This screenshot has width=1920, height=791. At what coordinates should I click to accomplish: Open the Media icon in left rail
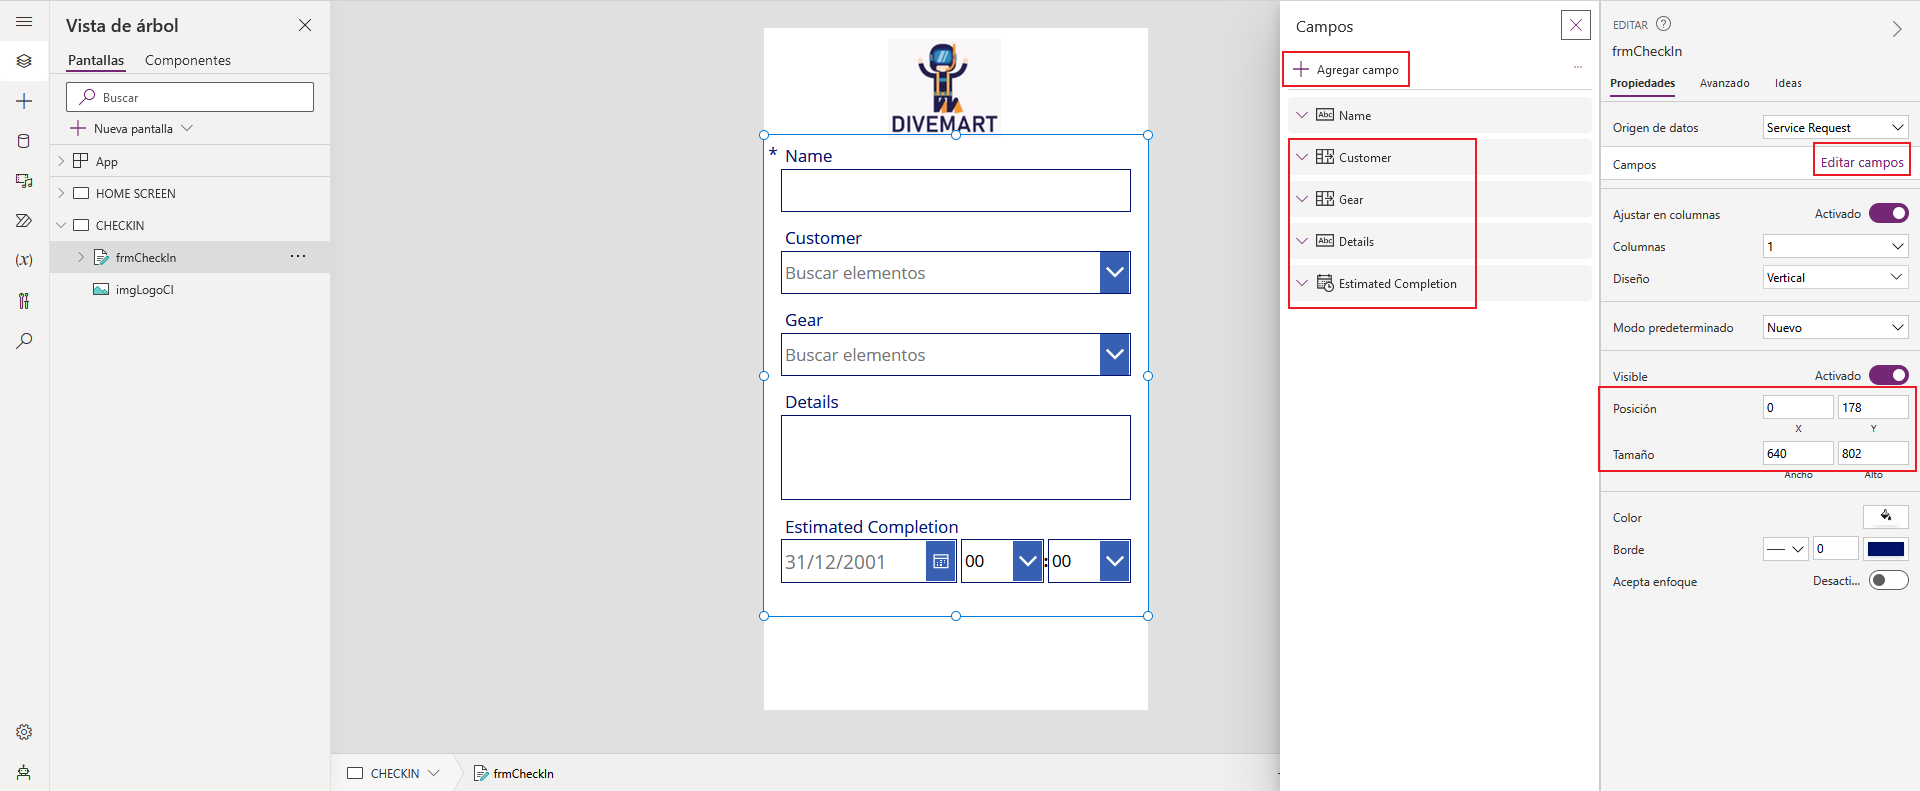24,181
